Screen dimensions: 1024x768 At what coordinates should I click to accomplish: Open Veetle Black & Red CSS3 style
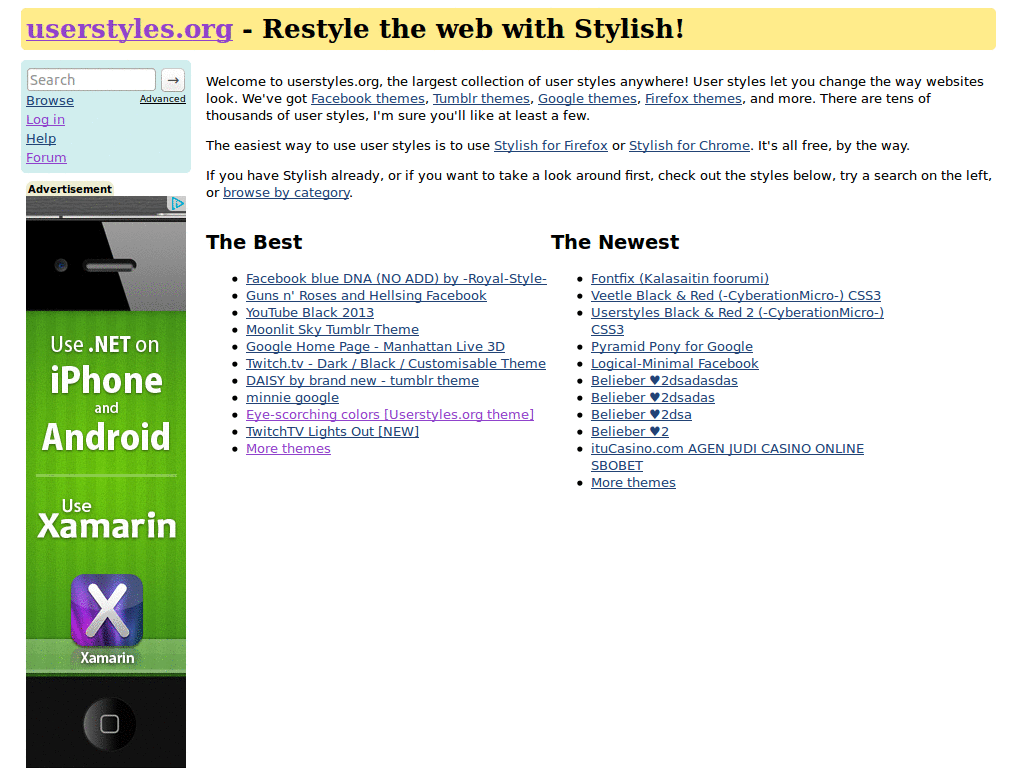coord(736,296)
